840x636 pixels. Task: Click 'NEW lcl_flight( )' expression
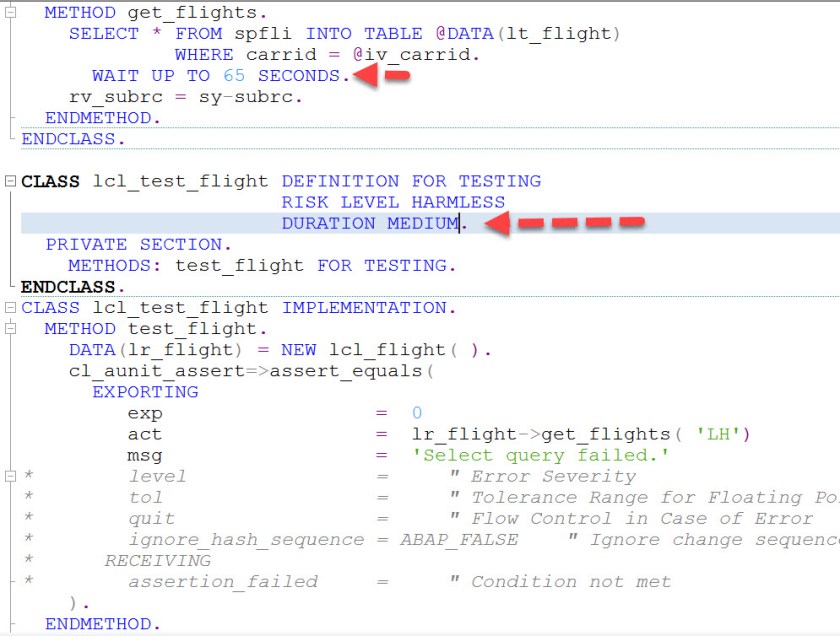click(380, 349)
